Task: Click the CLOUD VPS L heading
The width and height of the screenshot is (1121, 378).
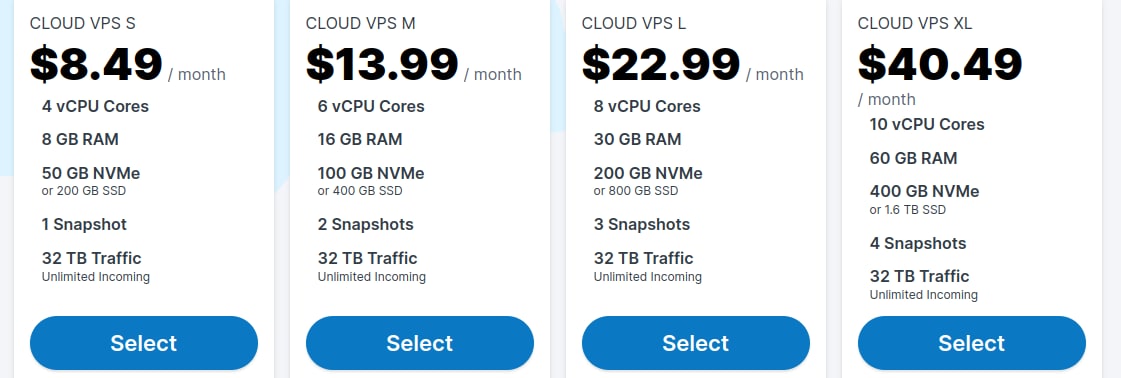Action: 634,24
